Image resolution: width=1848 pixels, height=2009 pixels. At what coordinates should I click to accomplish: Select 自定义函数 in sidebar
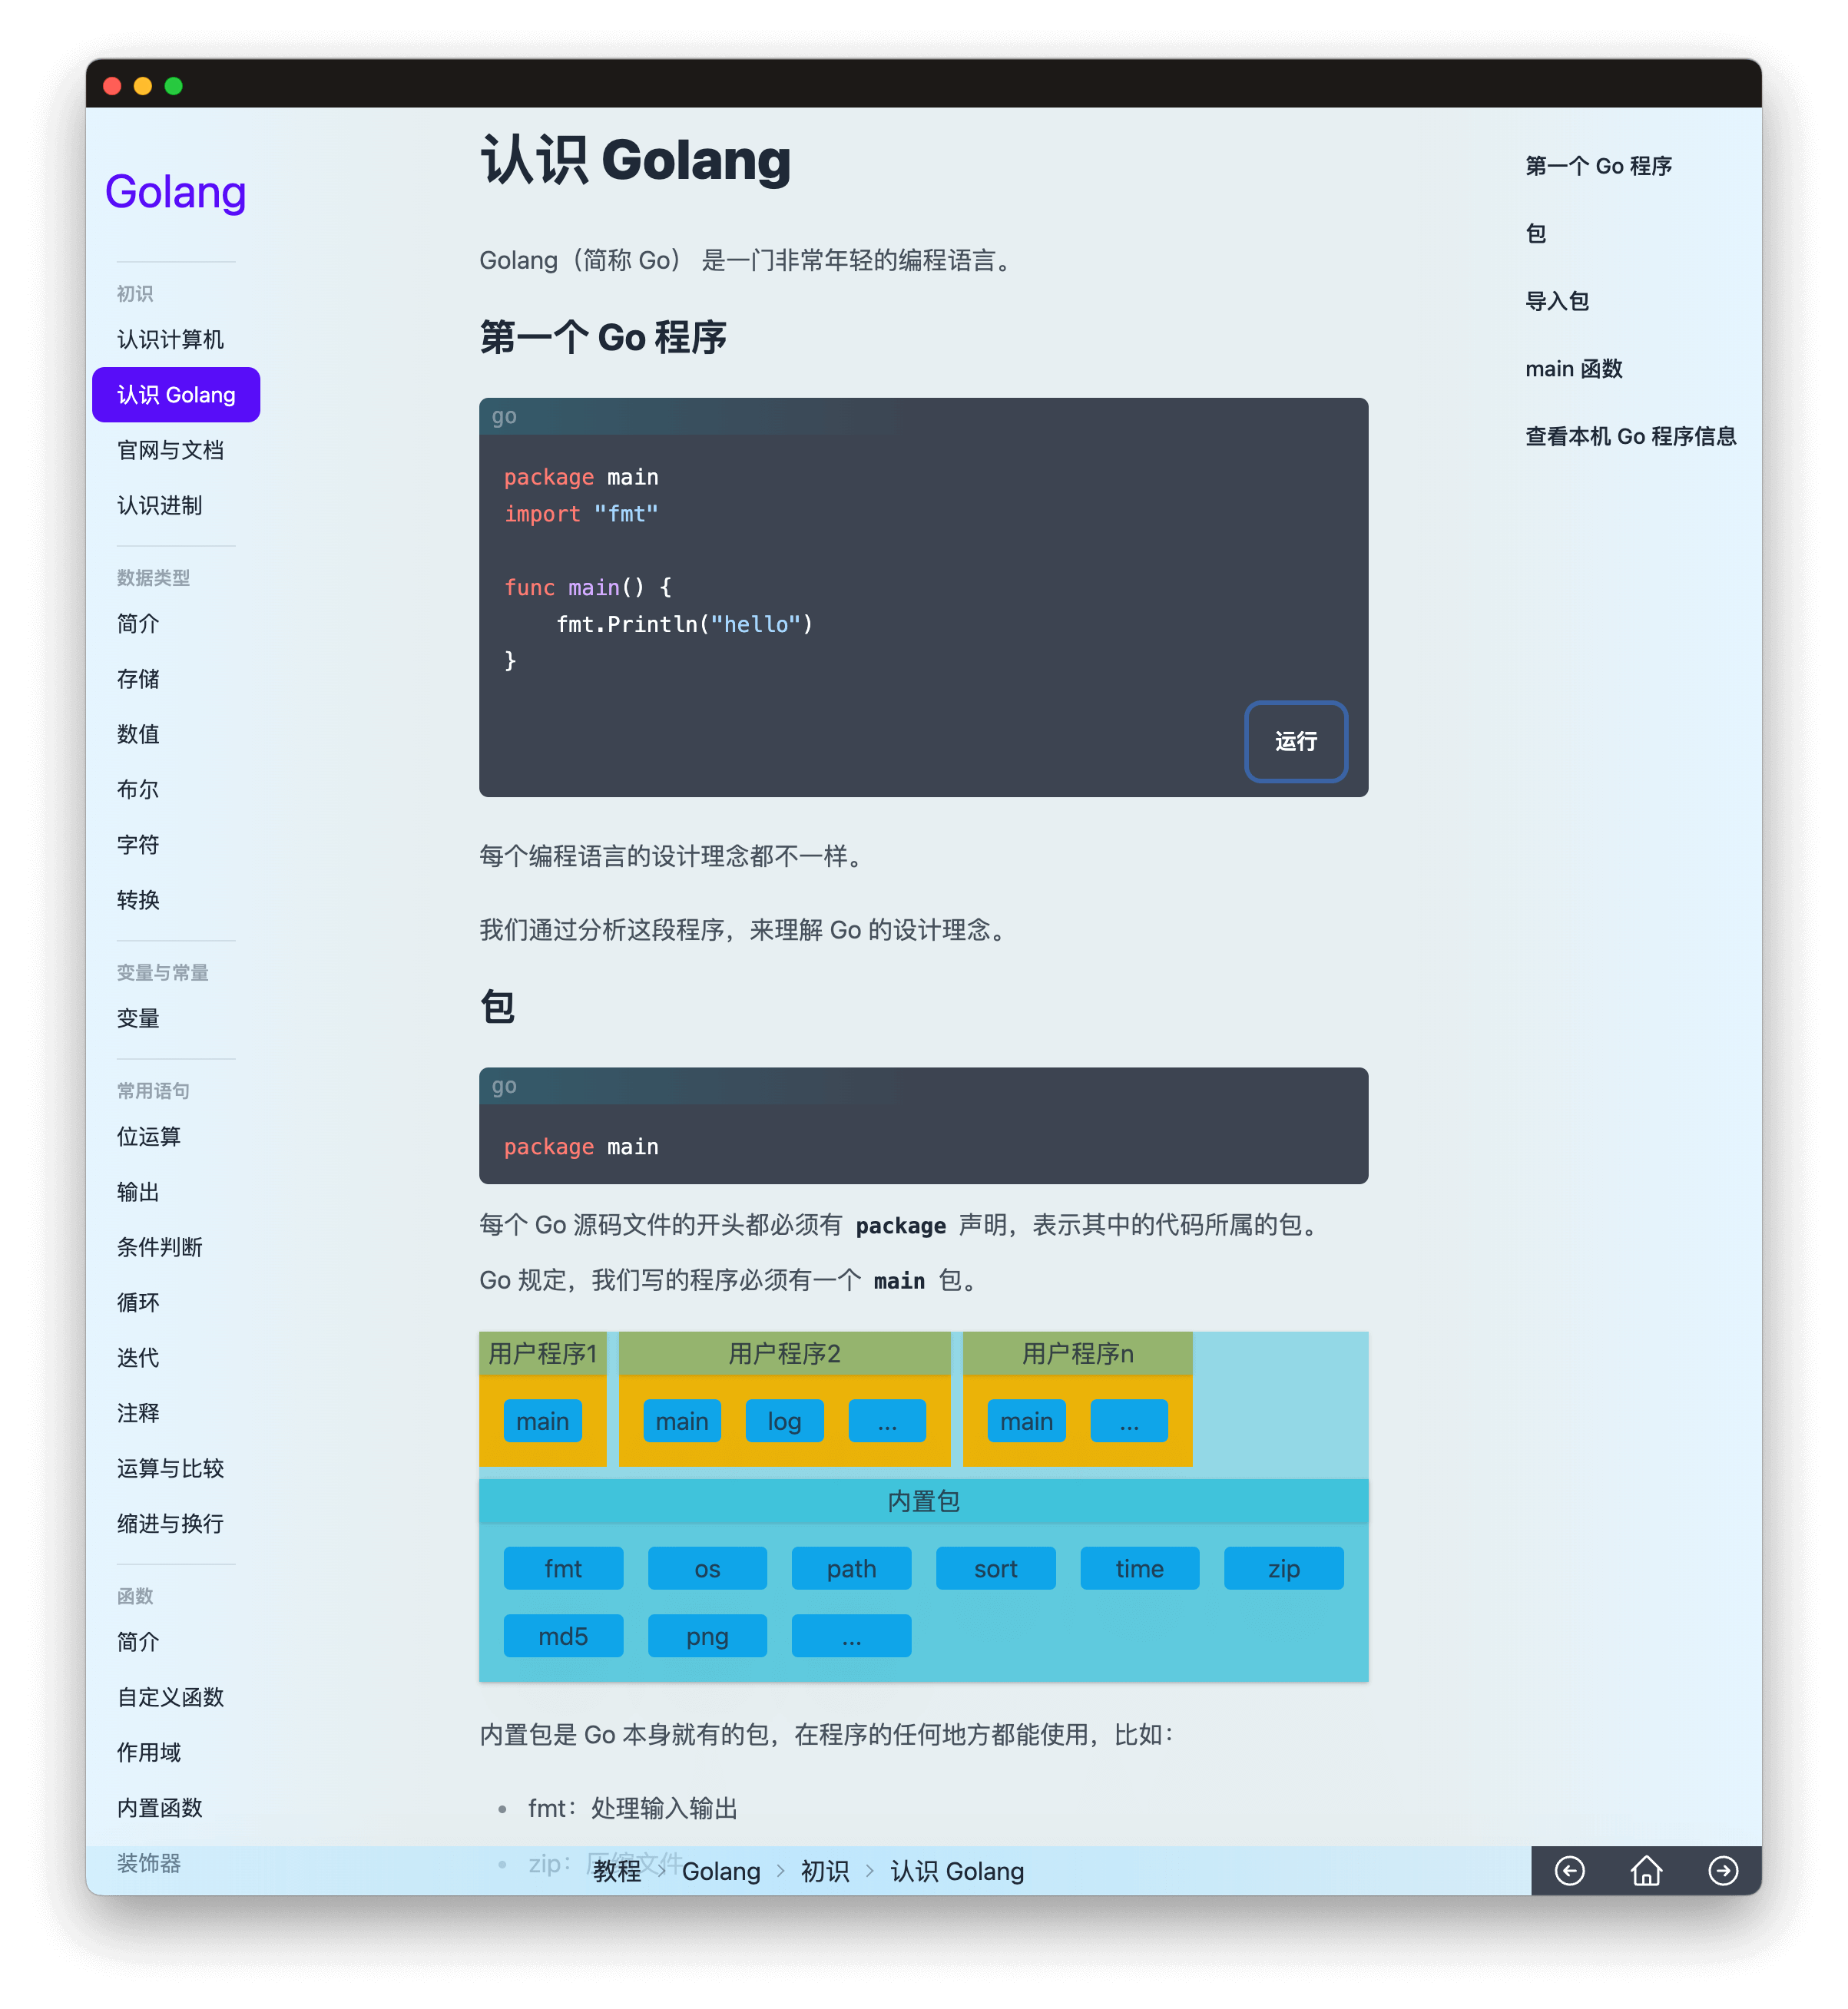pos(170,1697)
